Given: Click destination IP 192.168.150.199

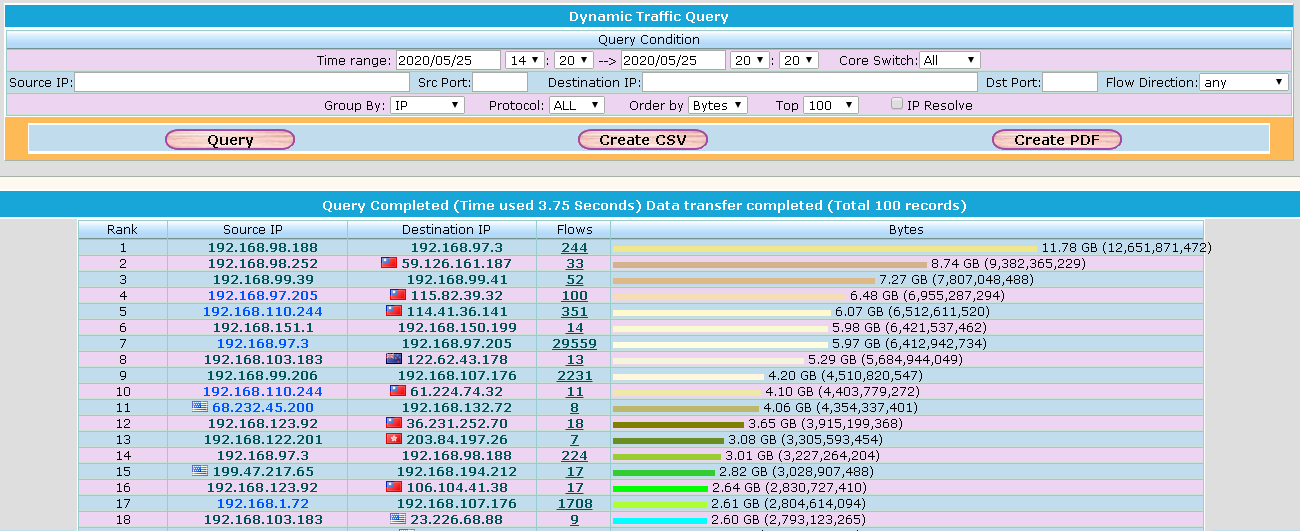Looking at the screenshot, I should (457, 327).
